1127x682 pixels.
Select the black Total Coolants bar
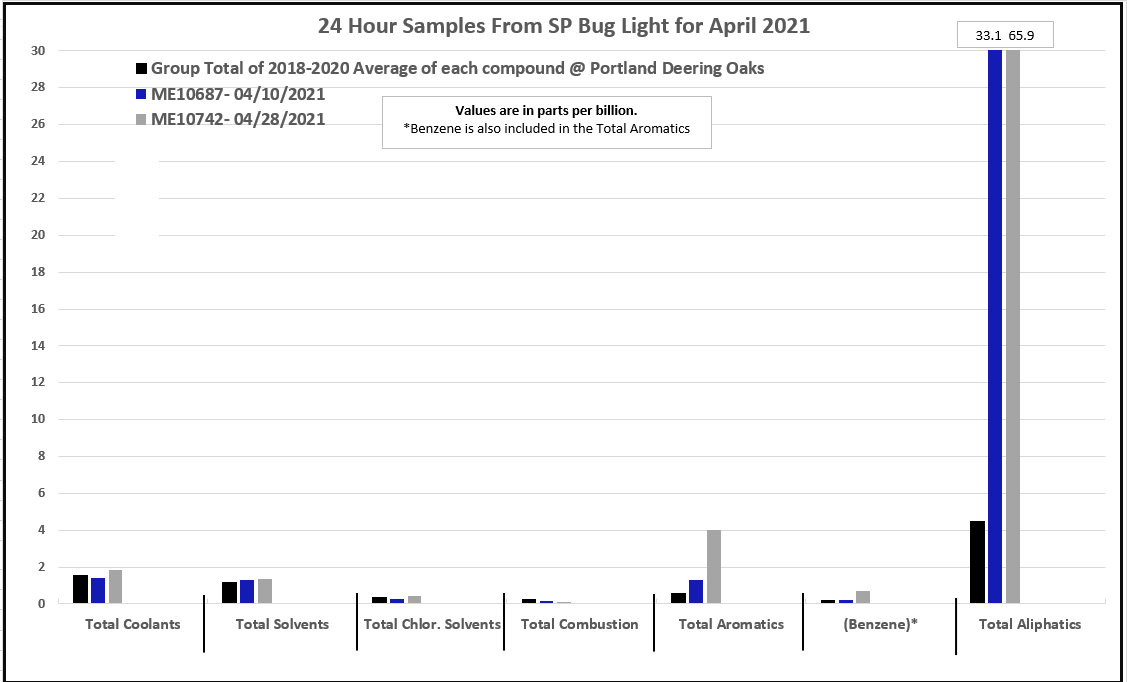coord(80,589)
